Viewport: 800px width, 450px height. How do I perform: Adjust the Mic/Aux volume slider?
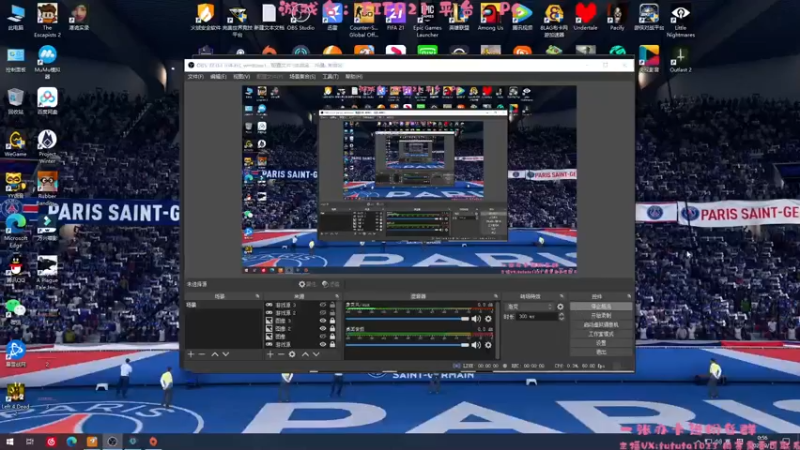point(407,319)
